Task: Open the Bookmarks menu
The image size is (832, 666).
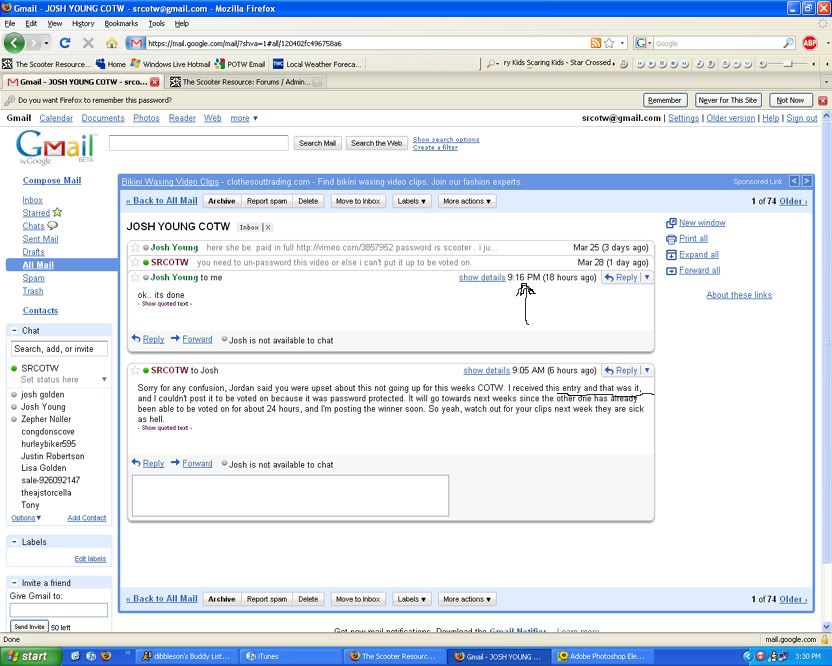Action: click(121, 23)
